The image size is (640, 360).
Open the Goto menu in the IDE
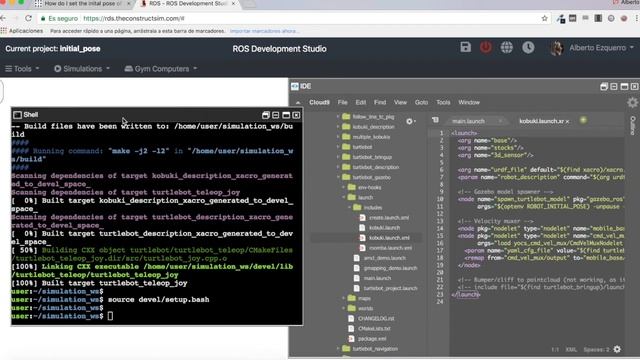(421, 102)
